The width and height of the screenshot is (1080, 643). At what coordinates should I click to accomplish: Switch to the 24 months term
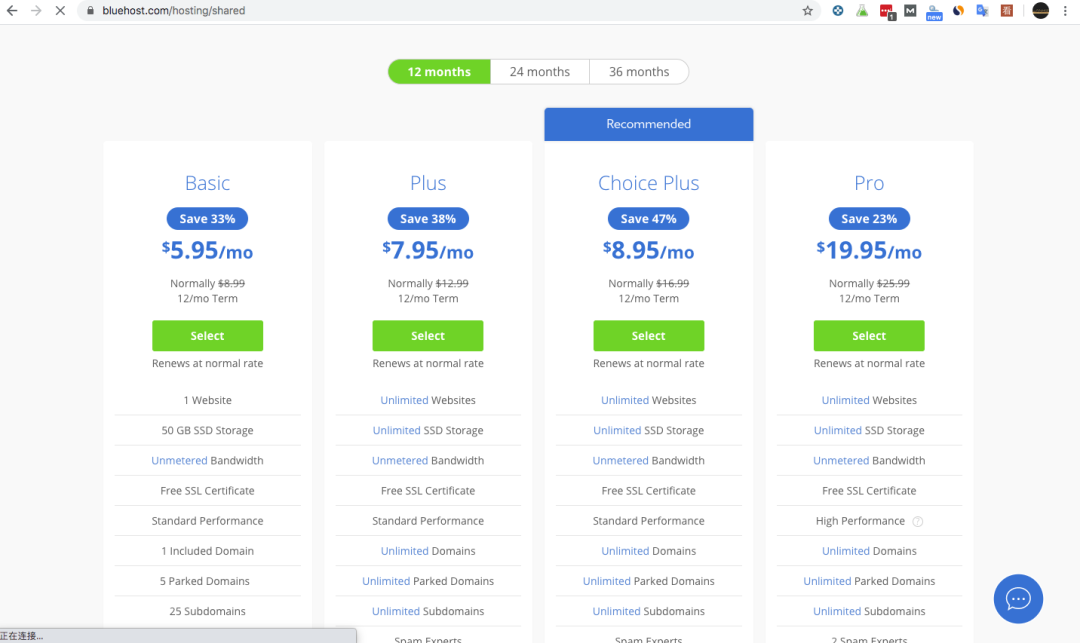click(540, 72)
